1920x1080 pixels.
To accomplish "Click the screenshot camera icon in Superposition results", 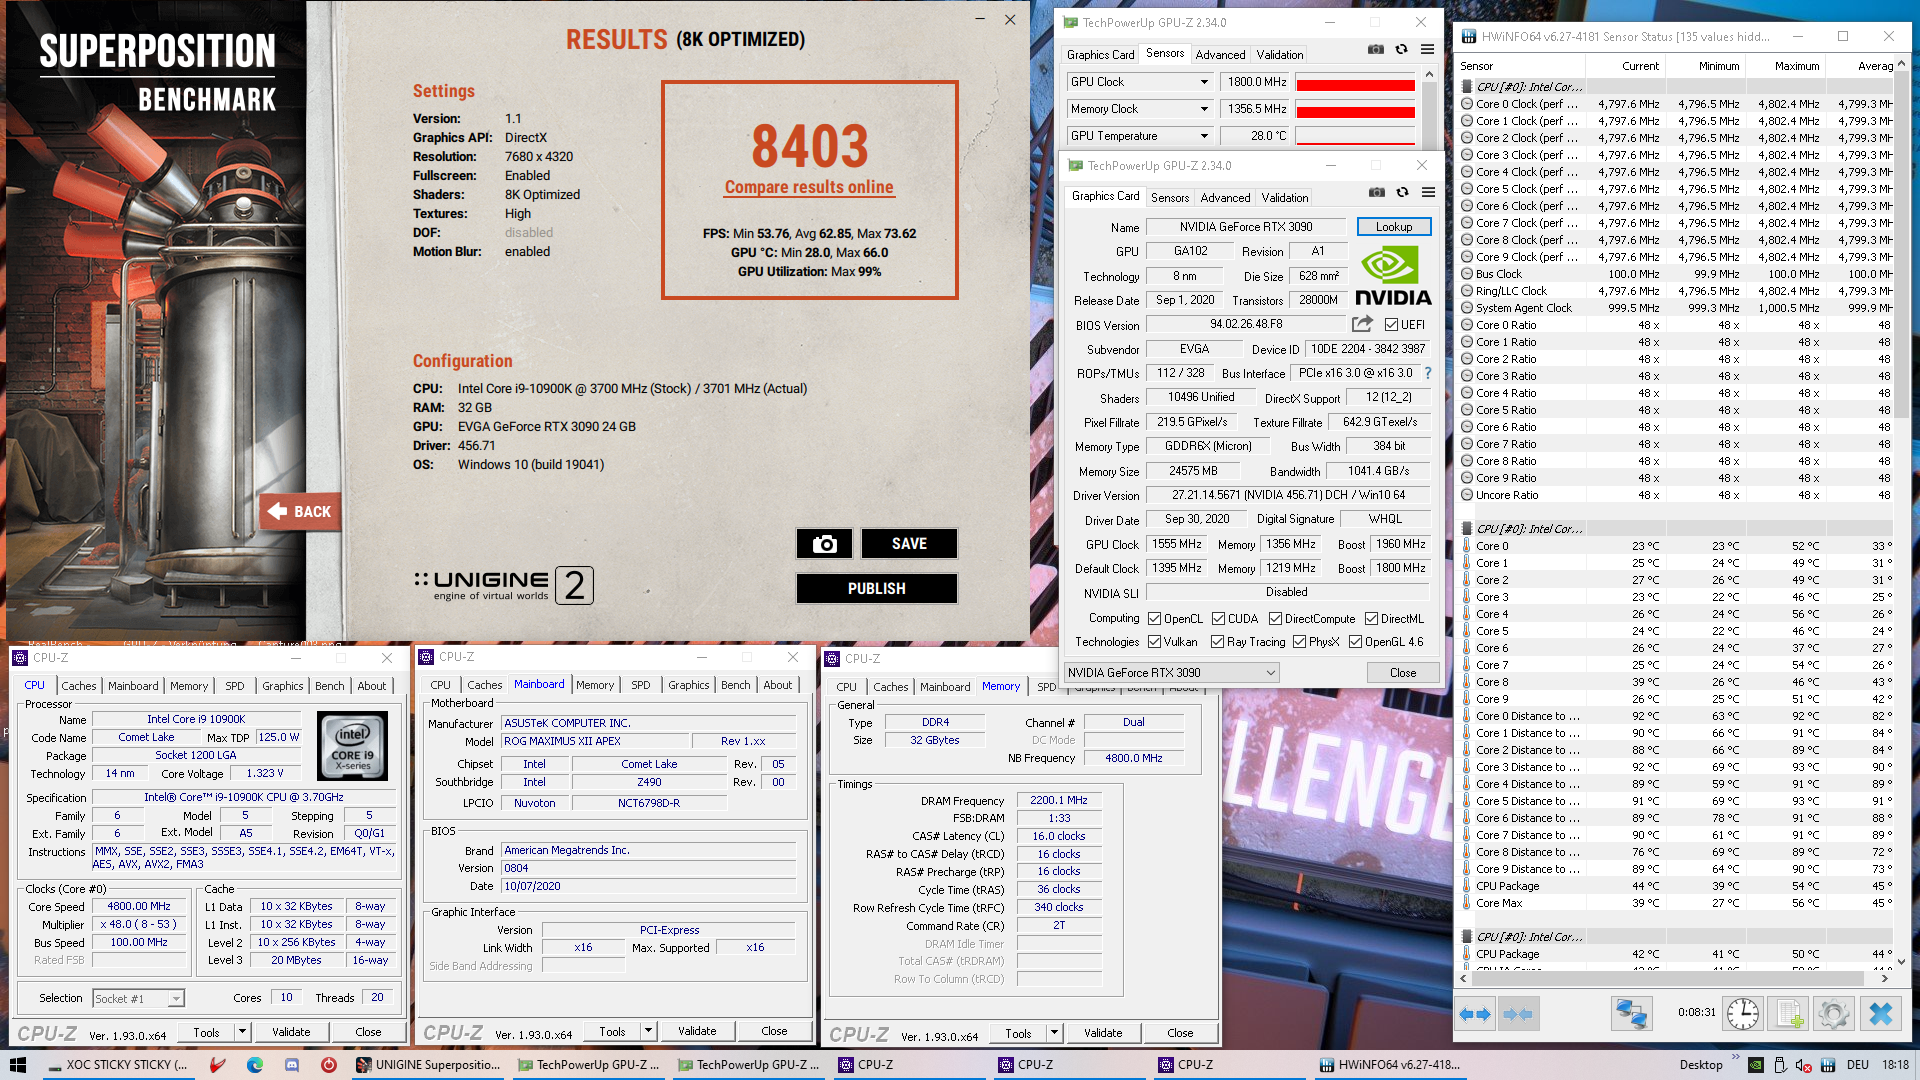I will click(824, 543).
